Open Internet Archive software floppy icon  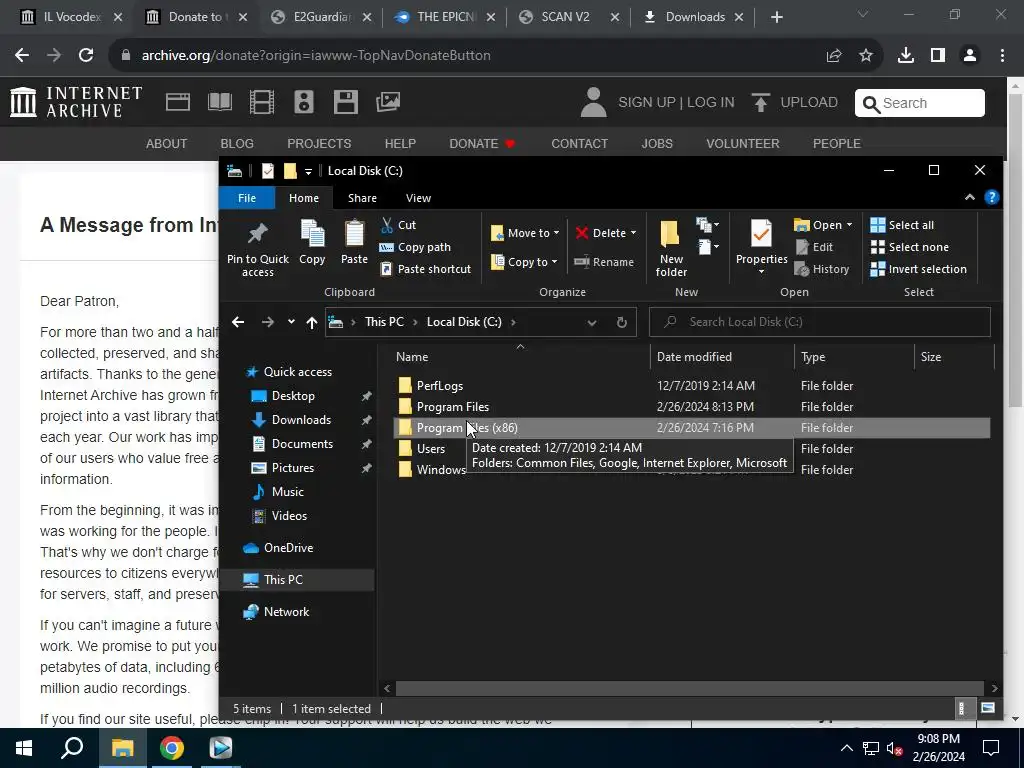(345, 103)
